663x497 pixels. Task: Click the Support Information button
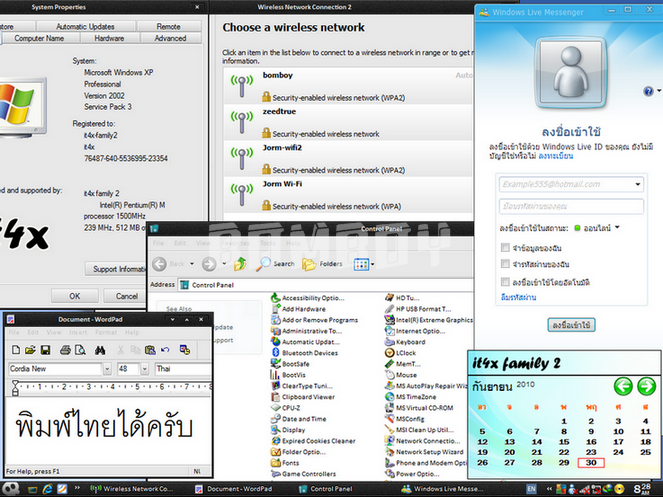coord(116,269)
